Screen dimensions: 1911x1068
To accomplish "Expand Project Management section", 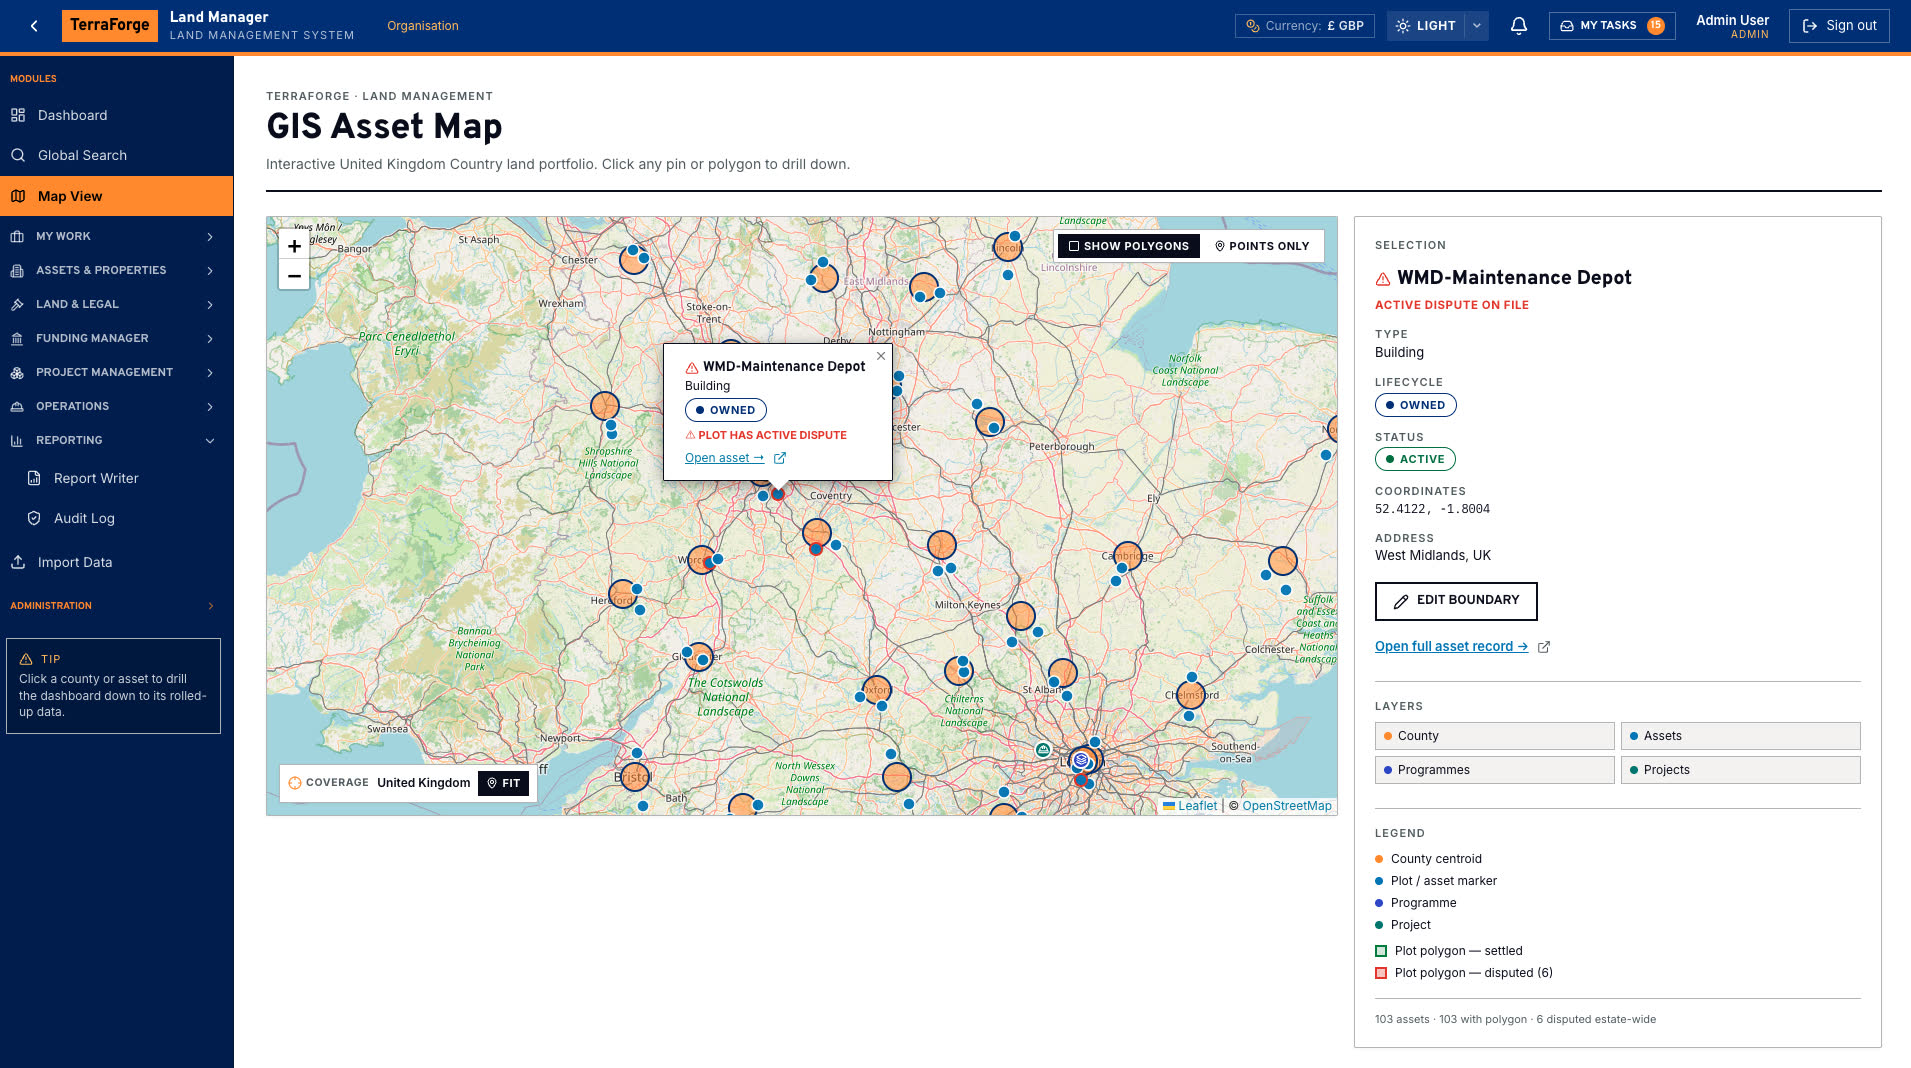I will [116, 372].
